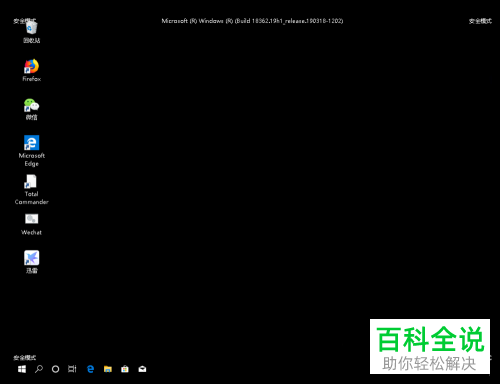Click the 'Firefox' icon label text
This screenshot has height=384, width=500.
point(32,79)
